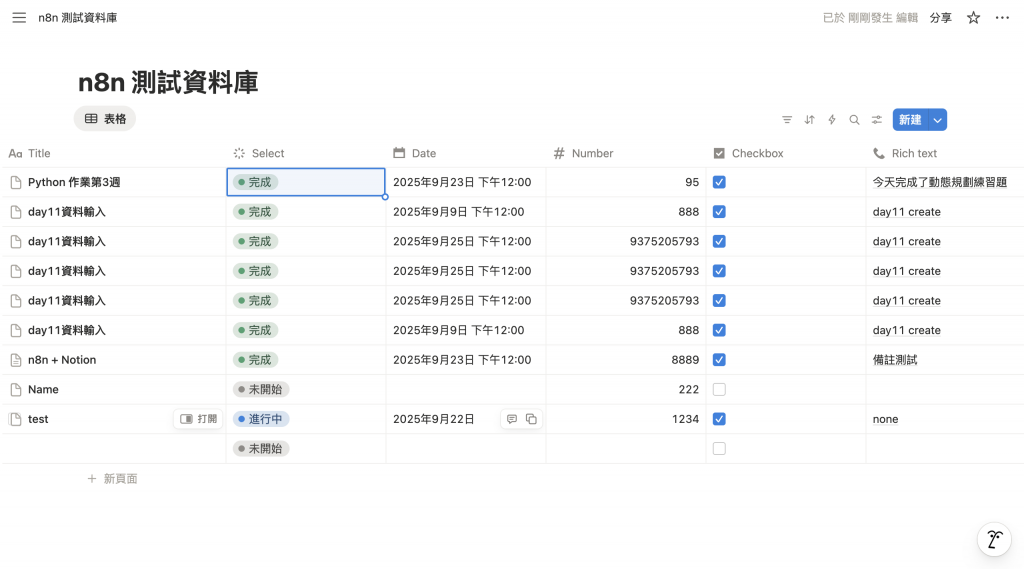Select the number cell 95

click(626, 182)
